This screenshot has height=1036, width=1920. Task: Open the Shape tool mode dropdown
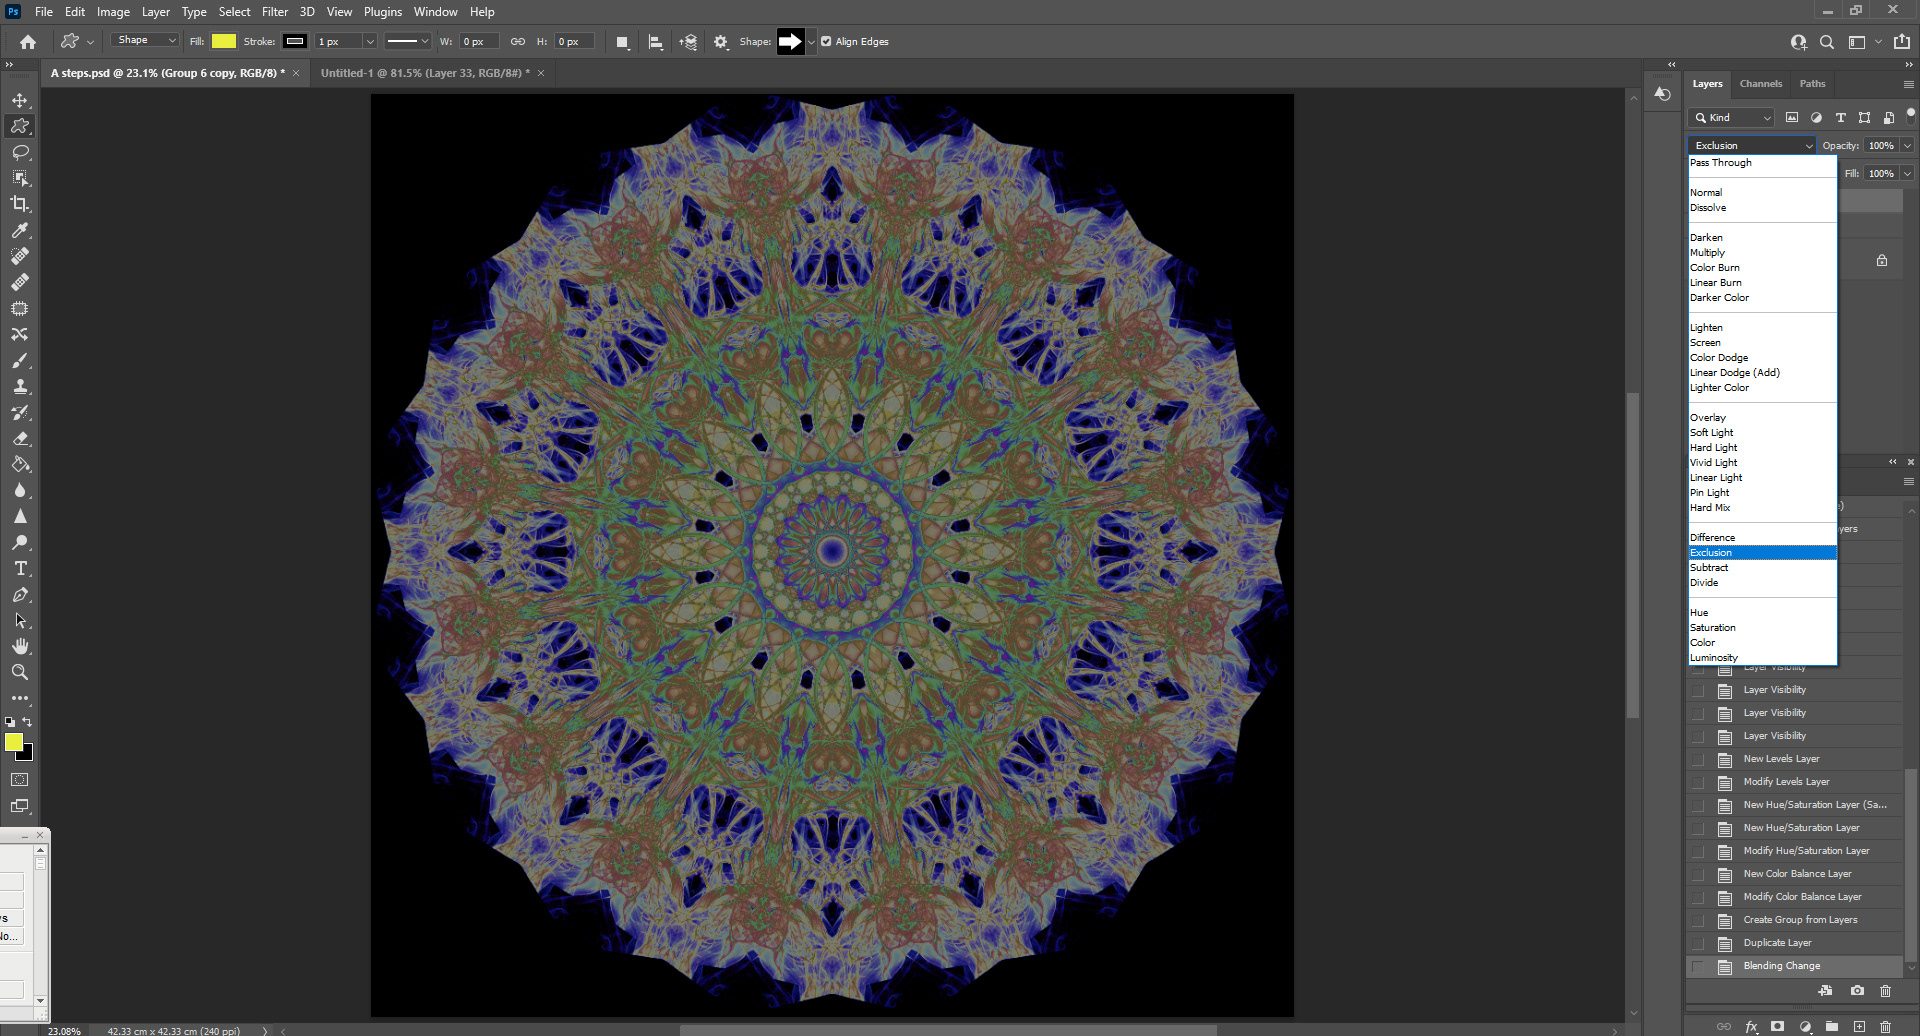pyautogui.click(x=146, y=41)
